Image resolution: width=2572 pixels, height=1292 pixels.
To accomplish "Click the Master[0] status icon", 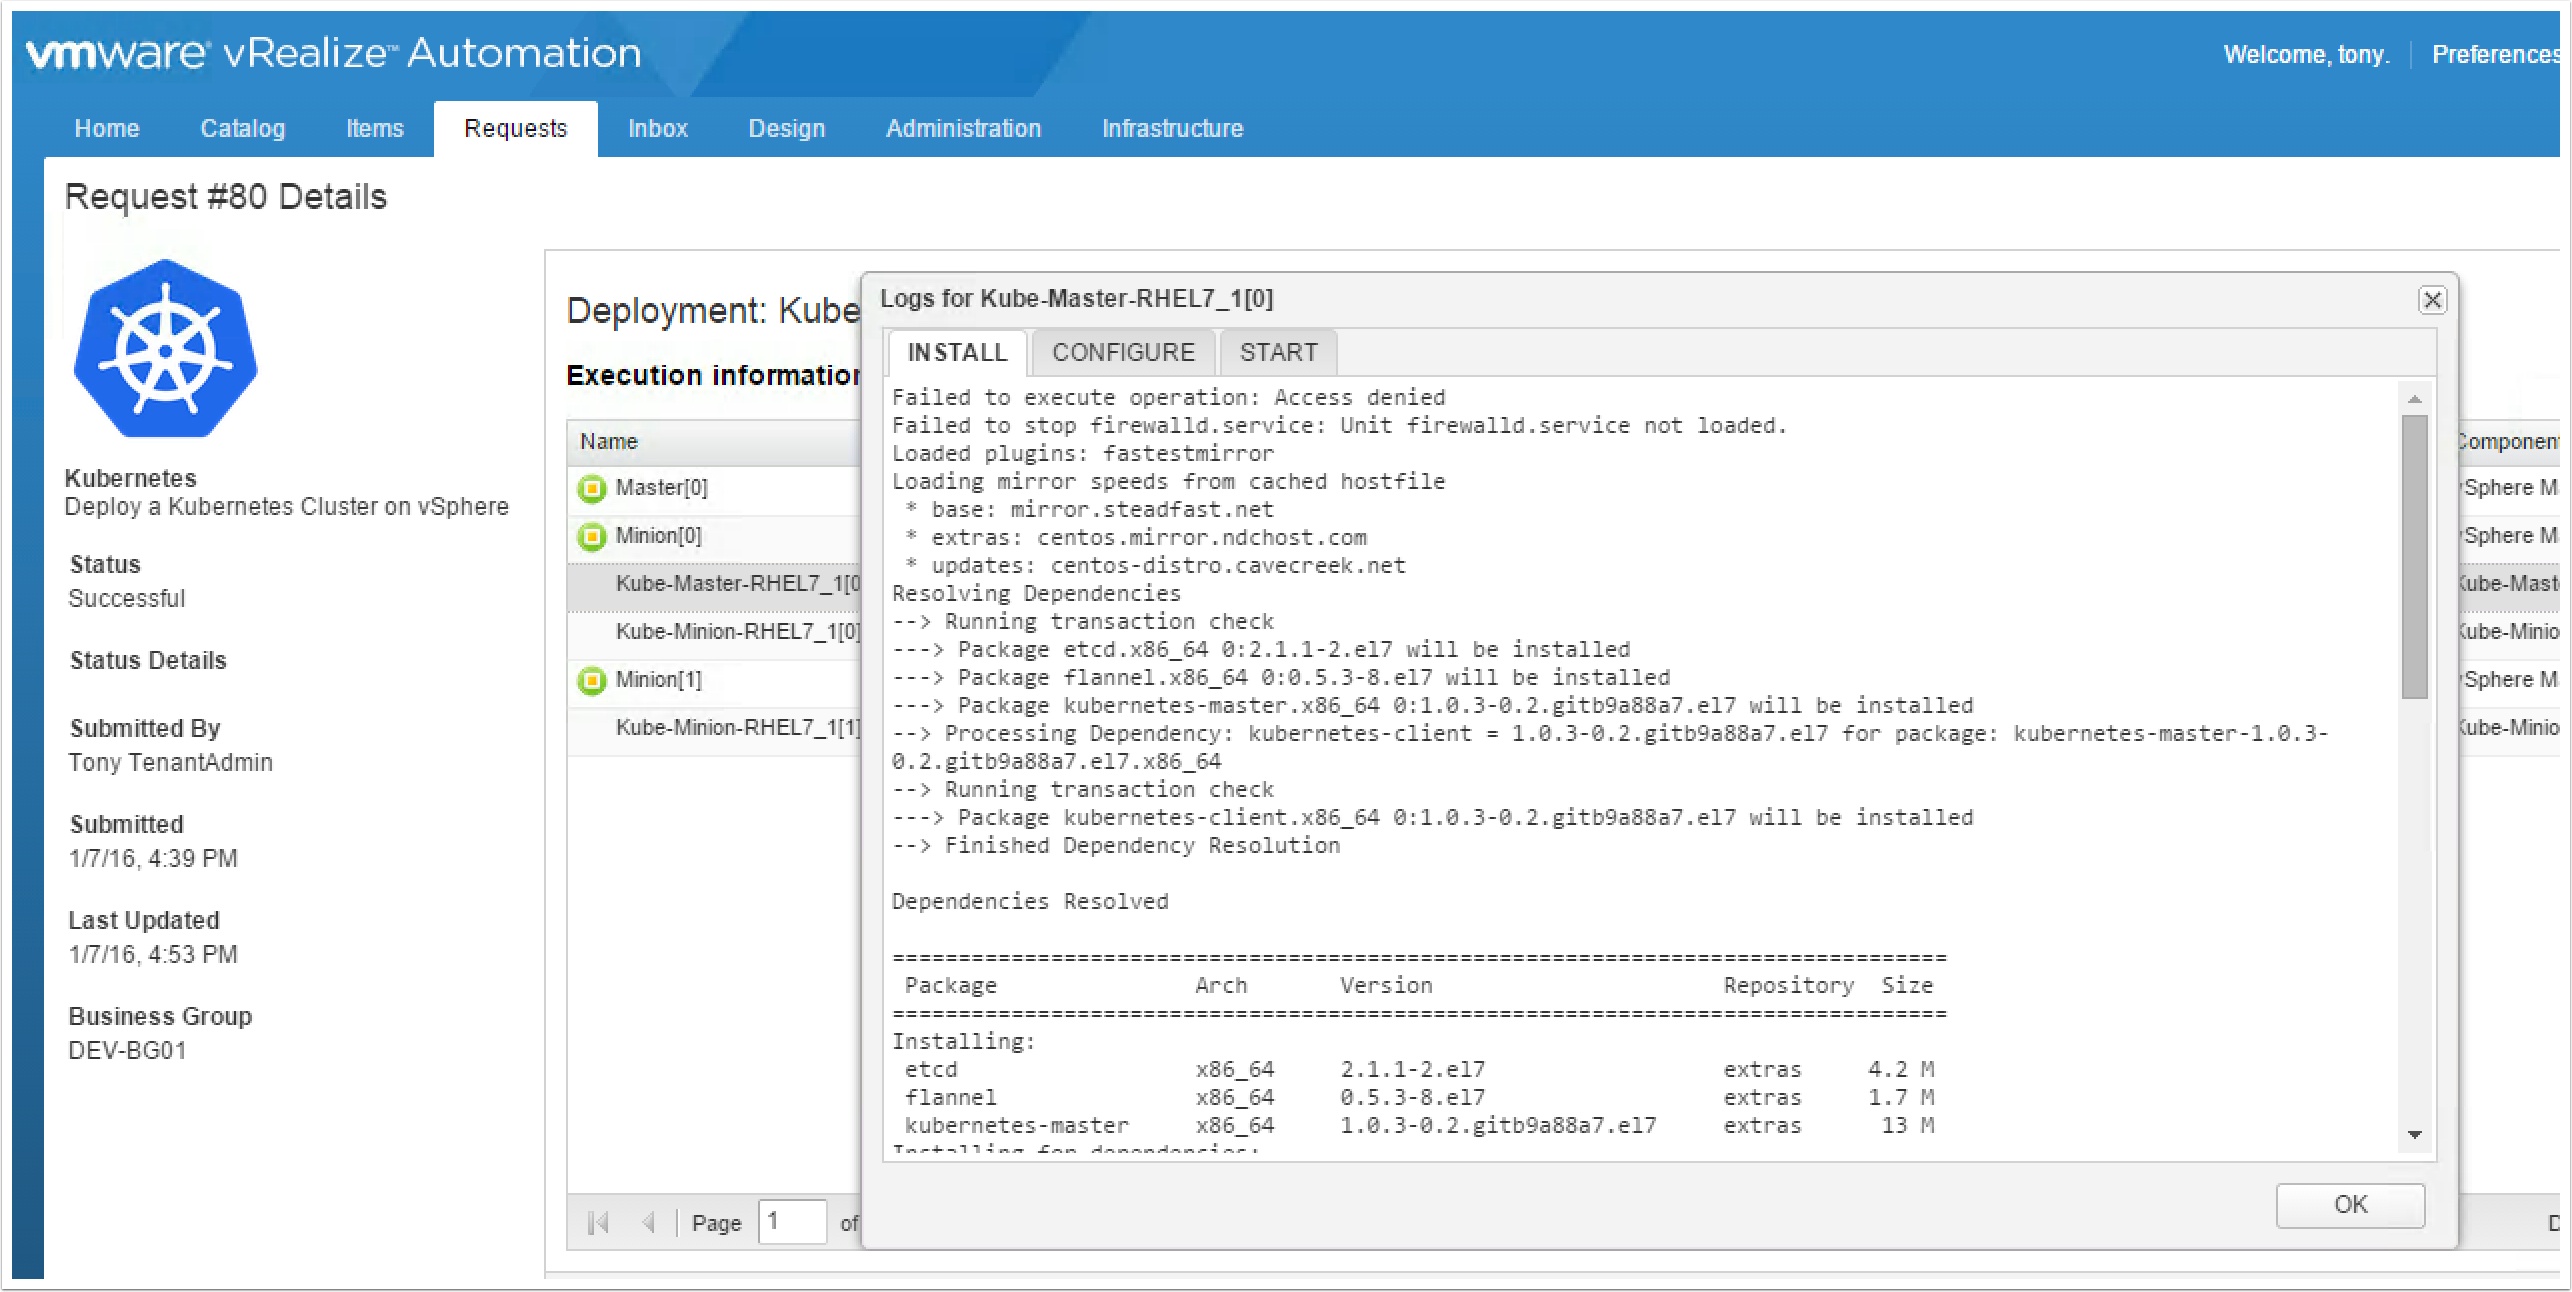I will (x=592, y=488).
